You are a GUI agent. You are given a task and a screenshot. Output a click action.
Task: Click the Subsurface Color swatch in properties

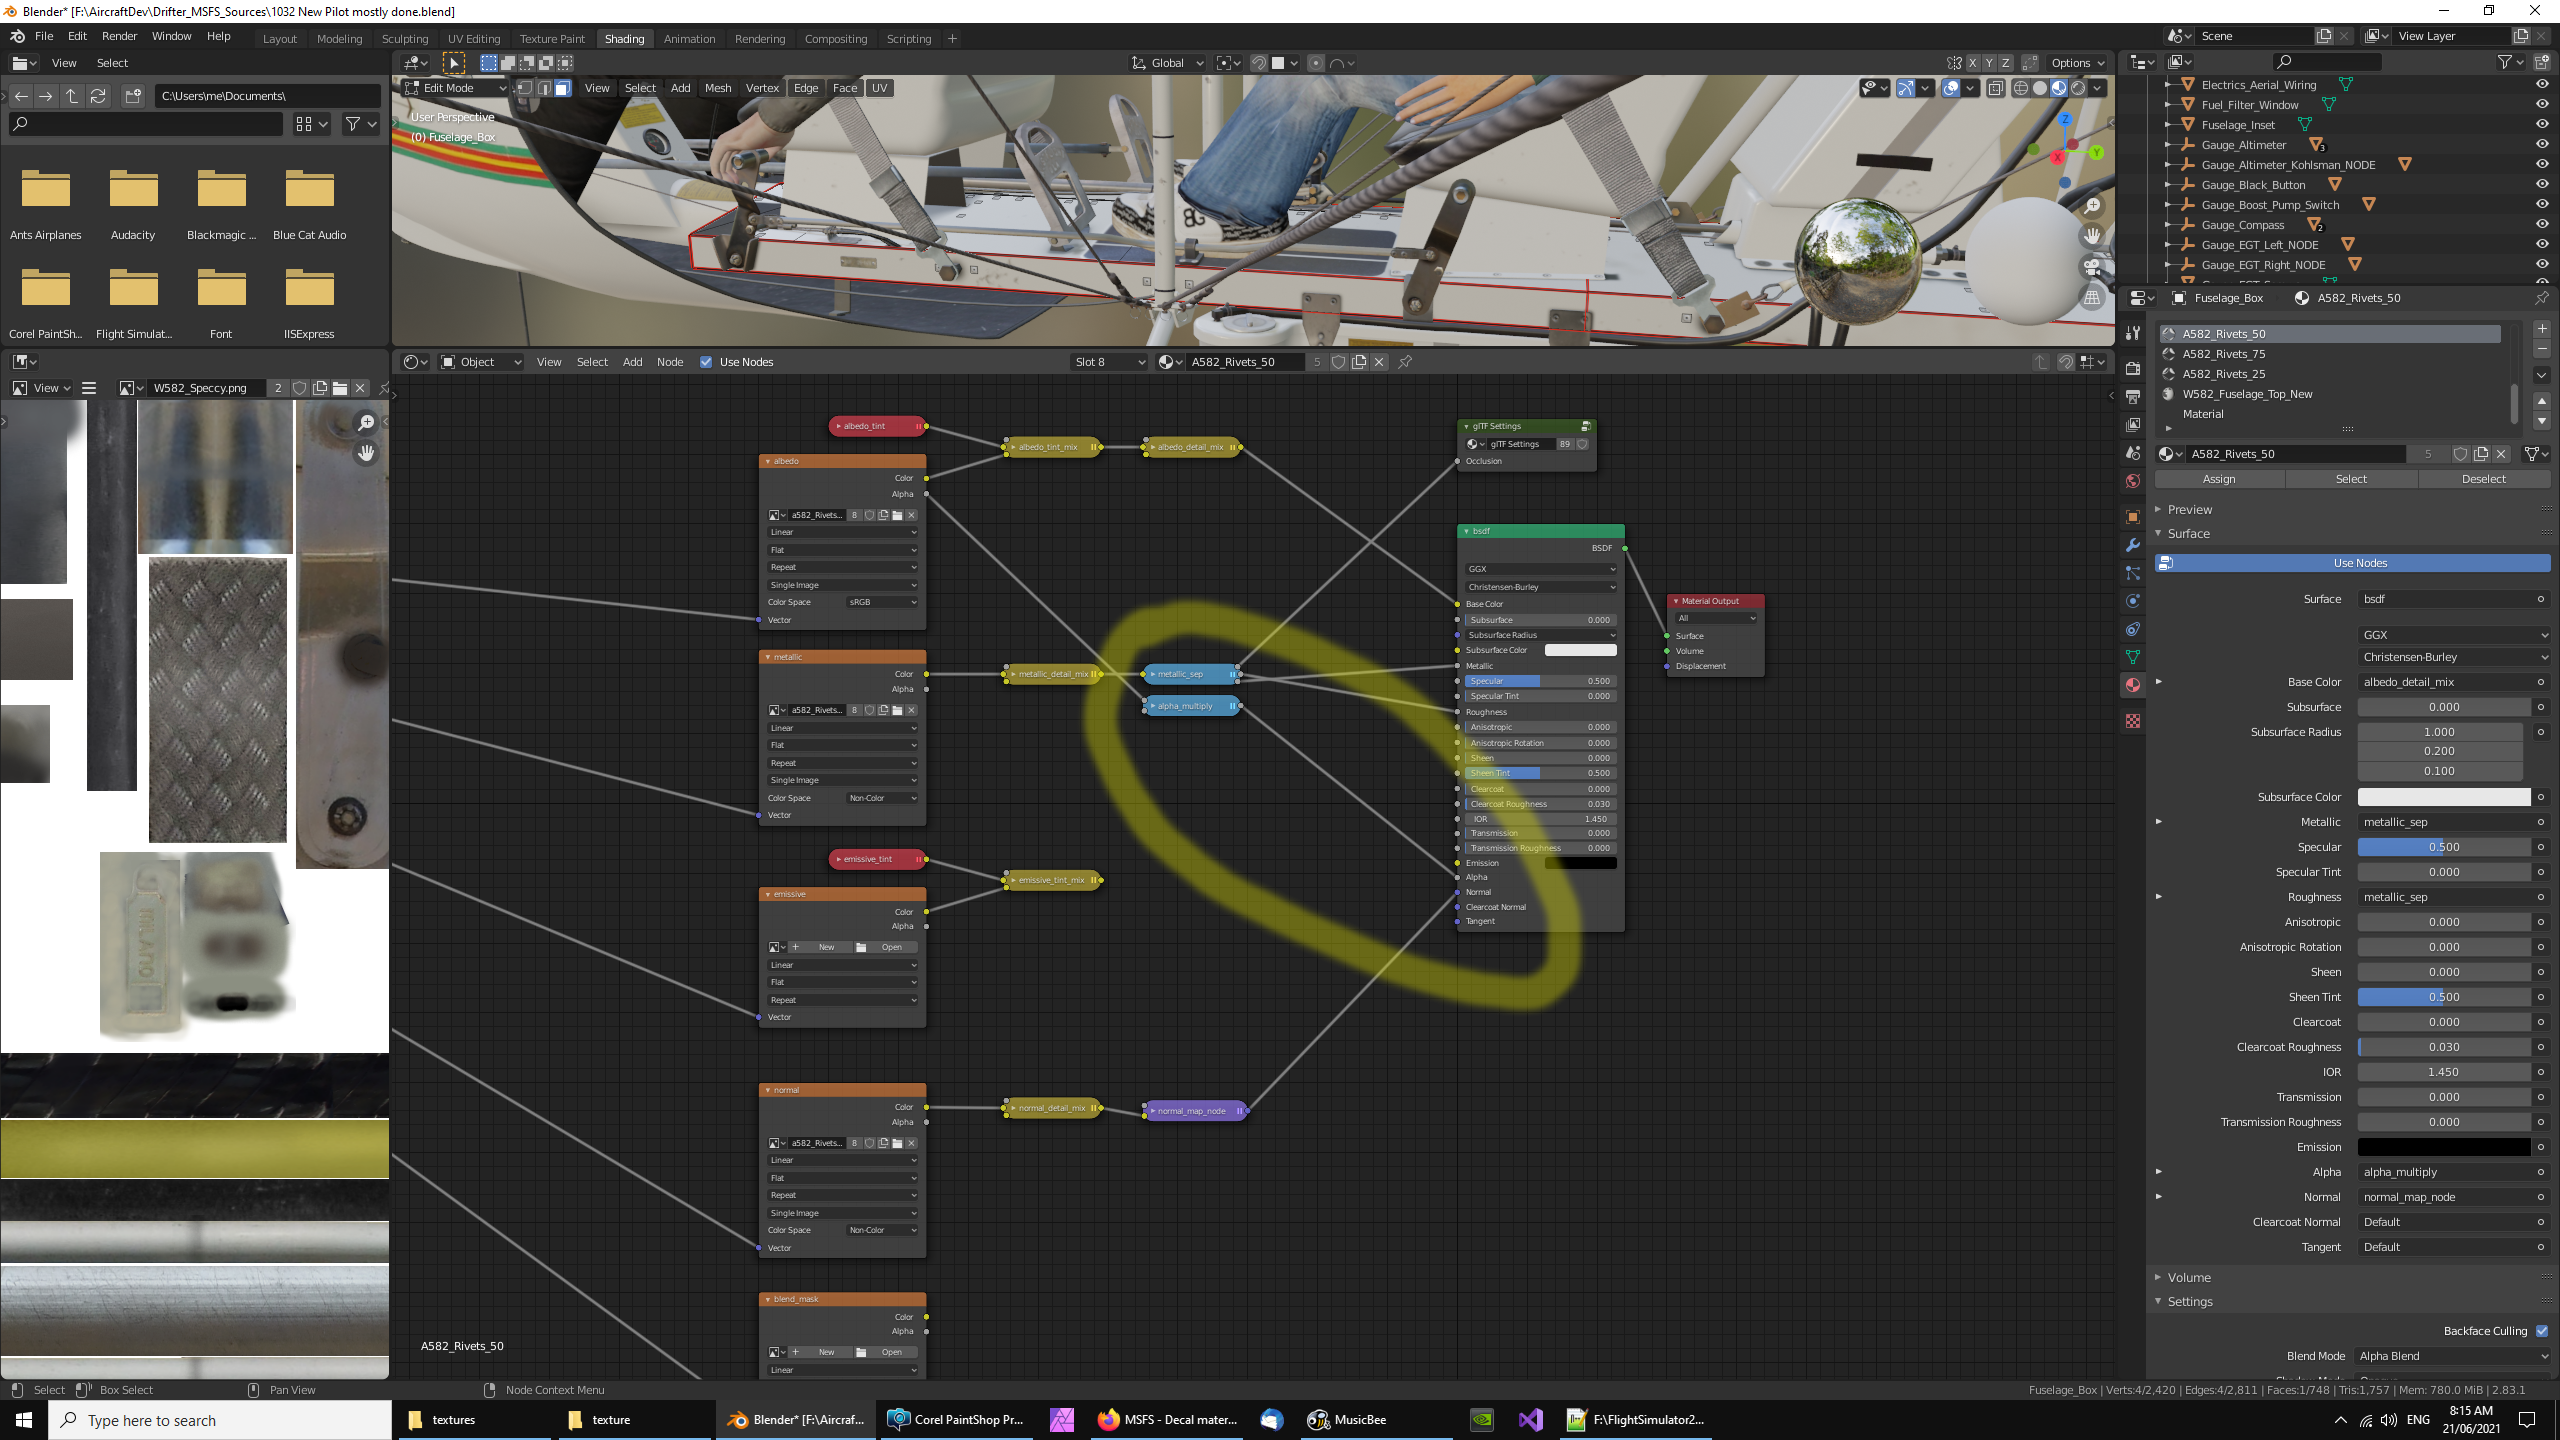pyautogui.click(x=2444, y=797)
